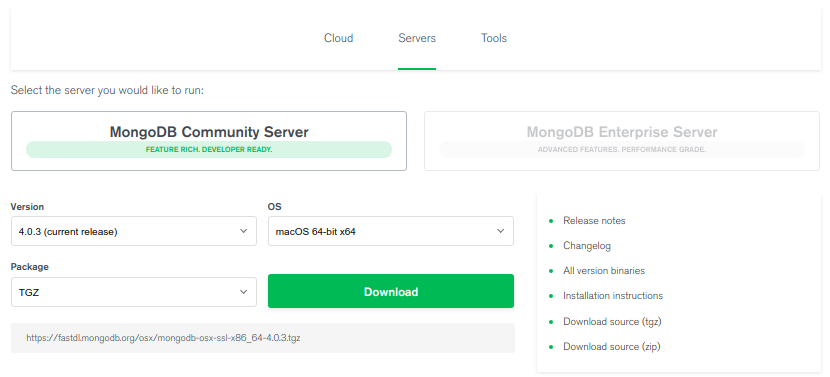Open the Tools tab
Screen dimensions: 830x377
pyautogui.click(x=494, y=38)
